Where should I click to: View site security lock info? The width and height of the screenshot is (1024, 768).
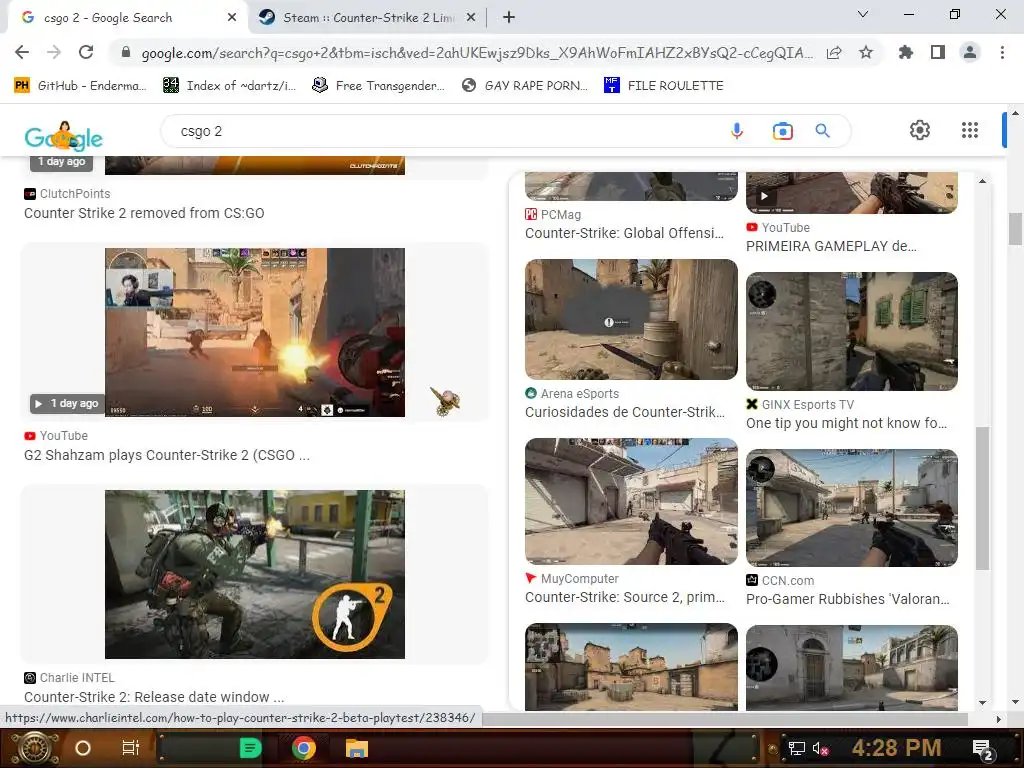tap(126, 52)
